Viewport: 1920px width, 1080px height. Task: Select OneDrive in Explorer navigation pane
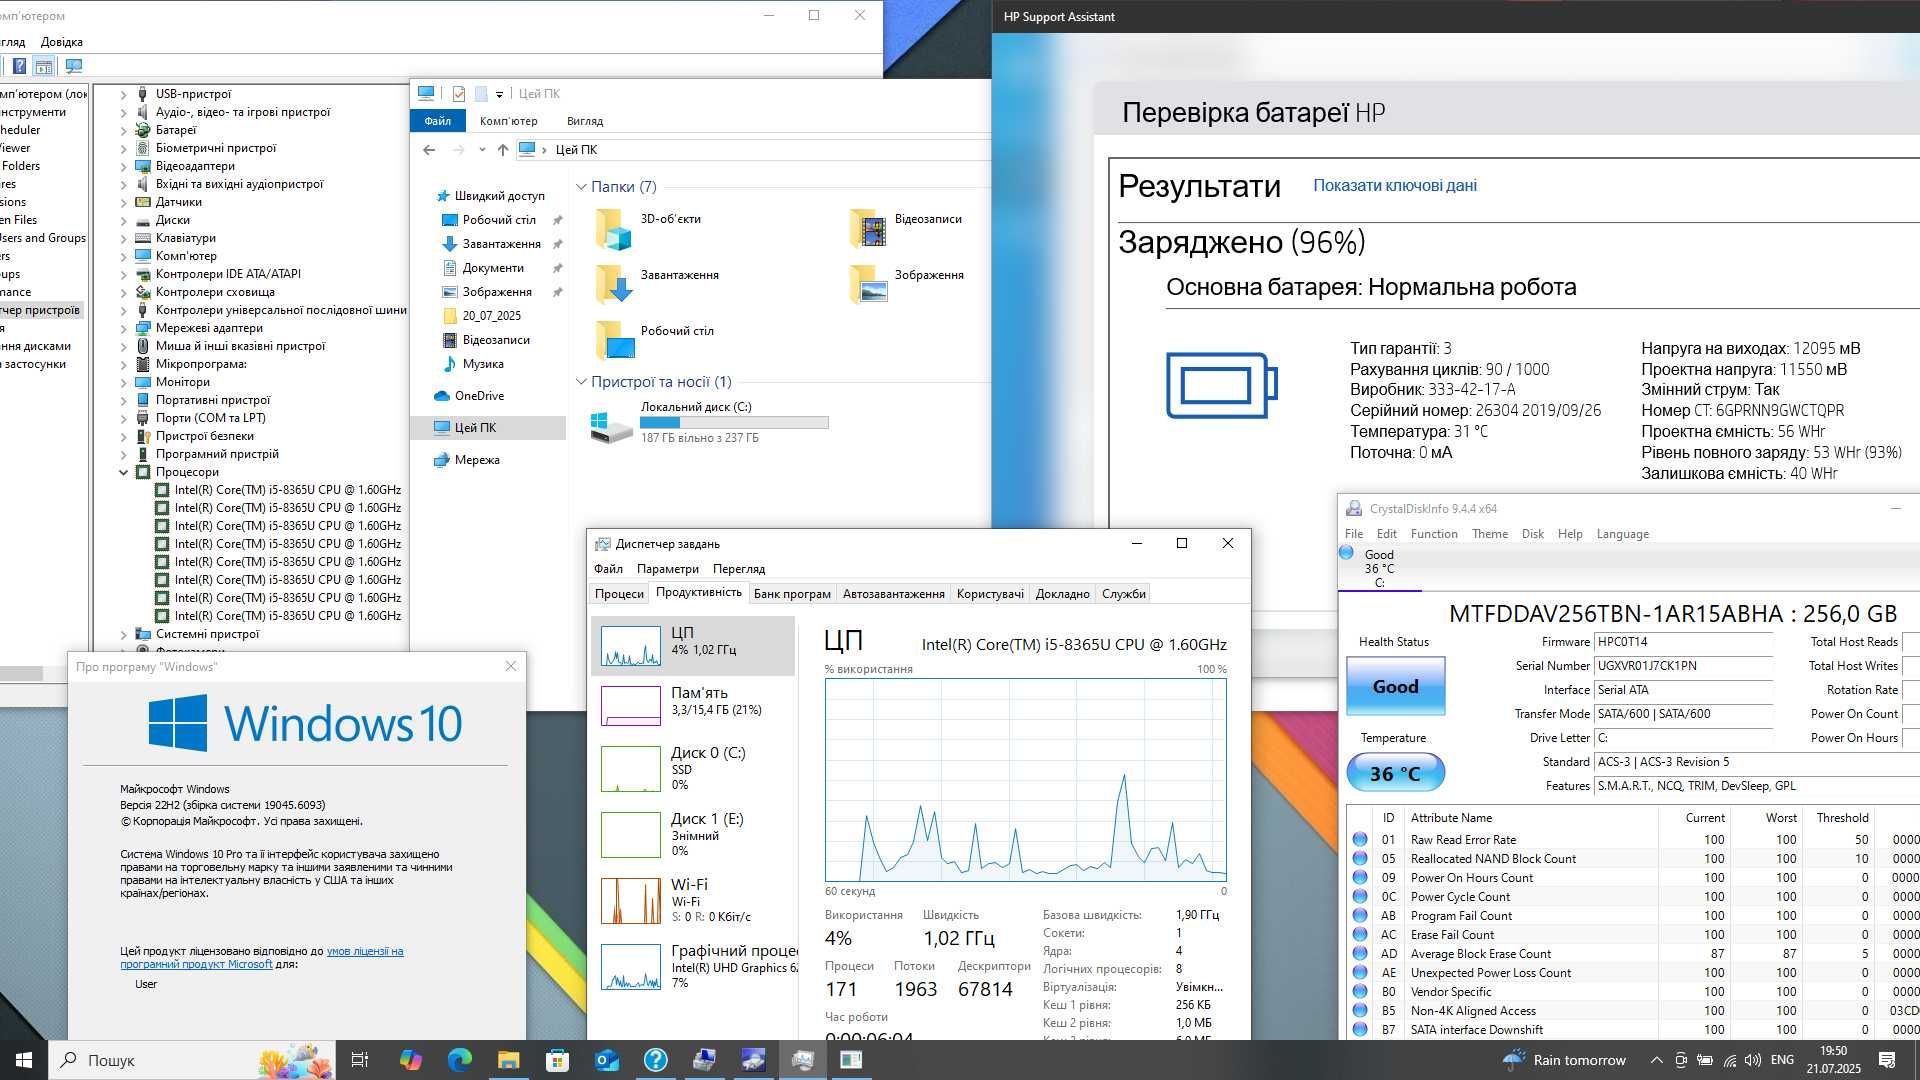[x=478, y=396]
